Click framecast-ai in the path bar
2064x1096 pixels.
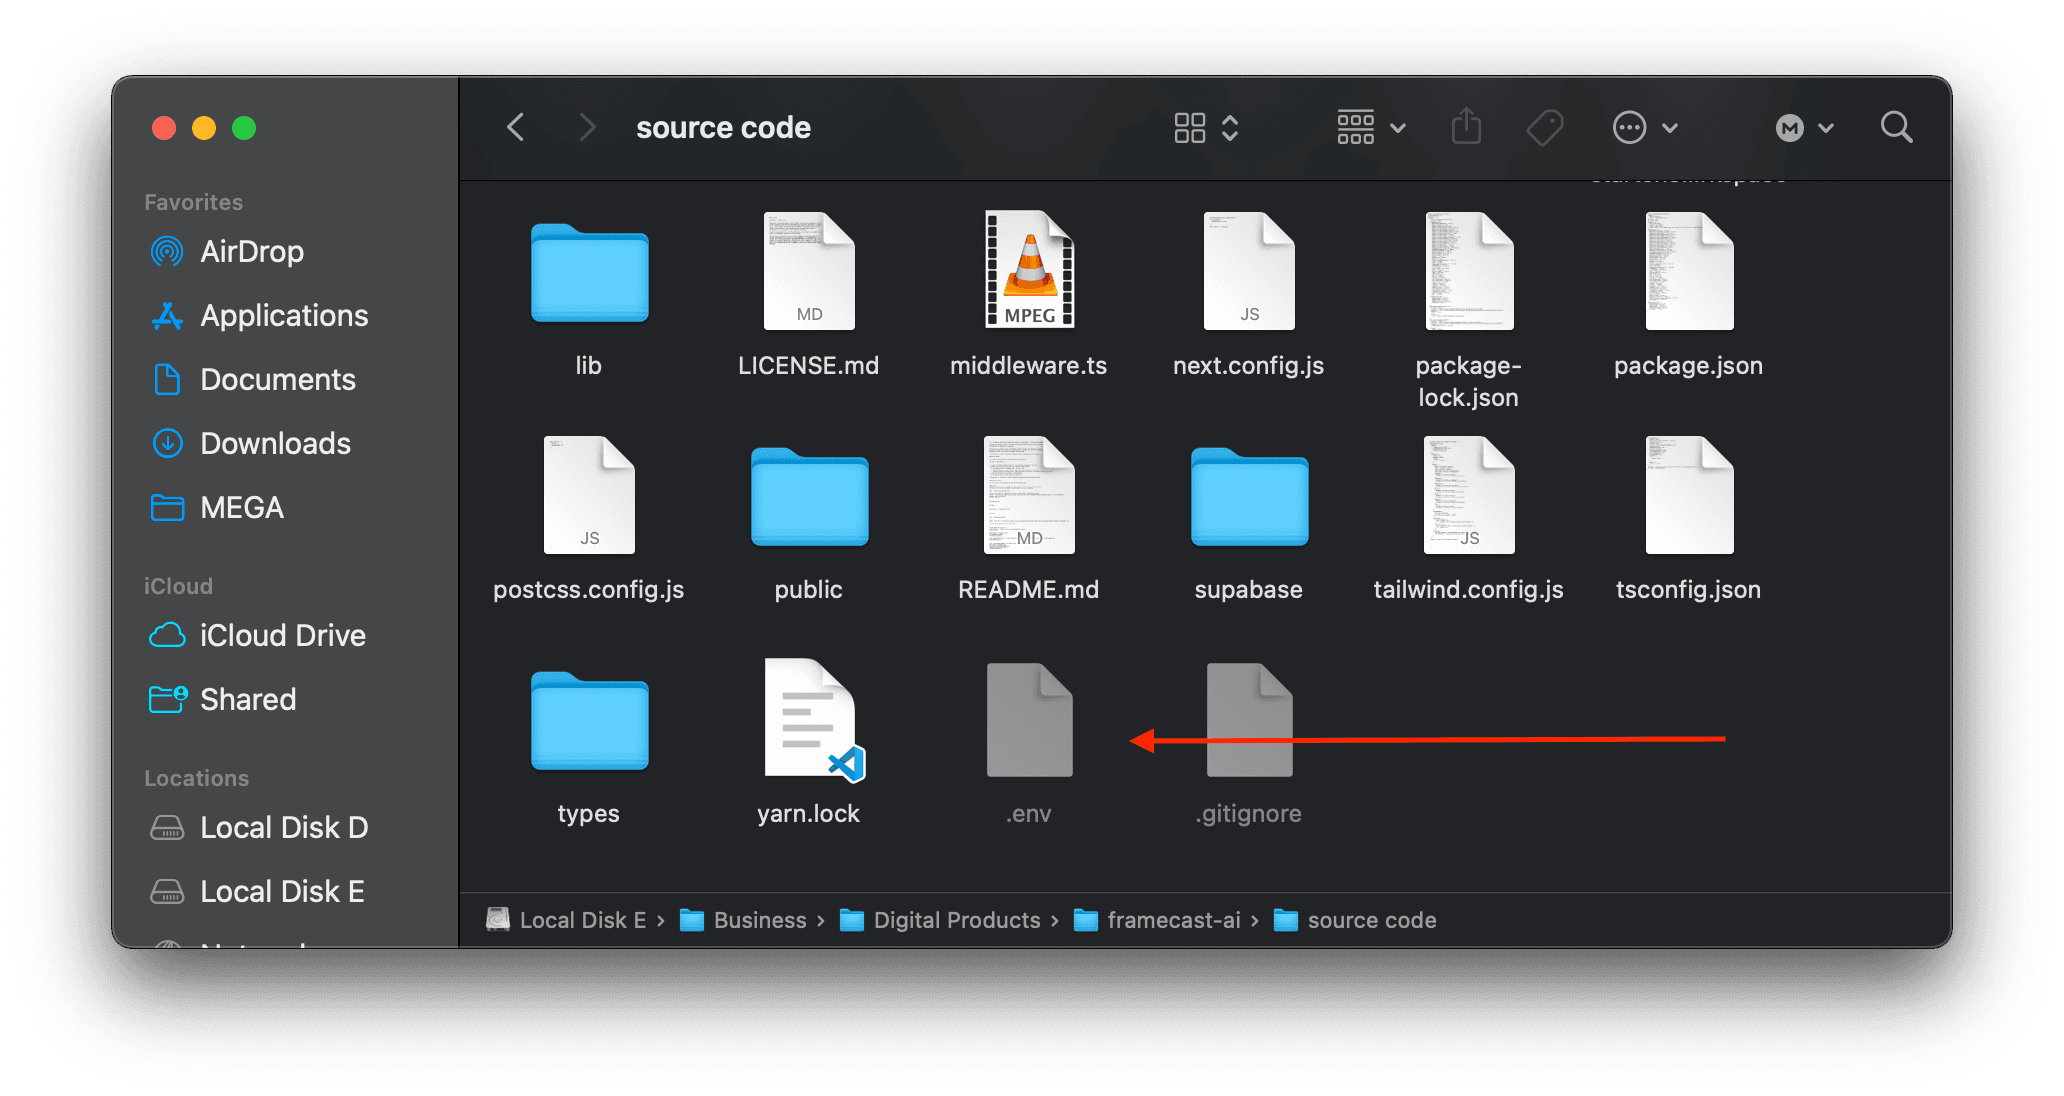pyautogui.click(x=1173, y=920)
